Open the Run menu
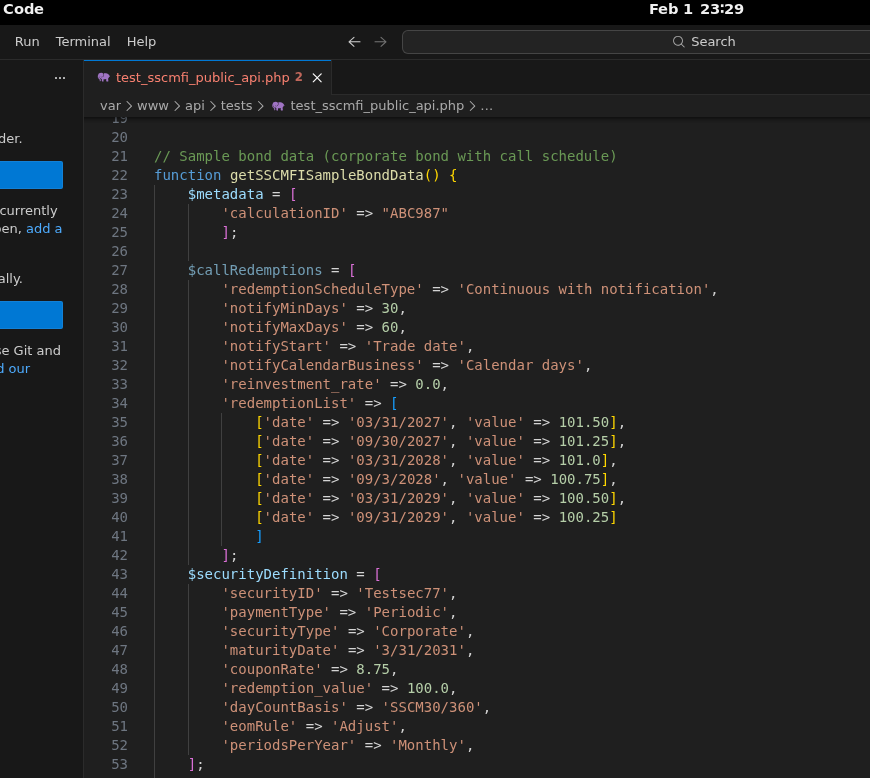The height and width of the screenshot is (778, 870). point(26,41)
